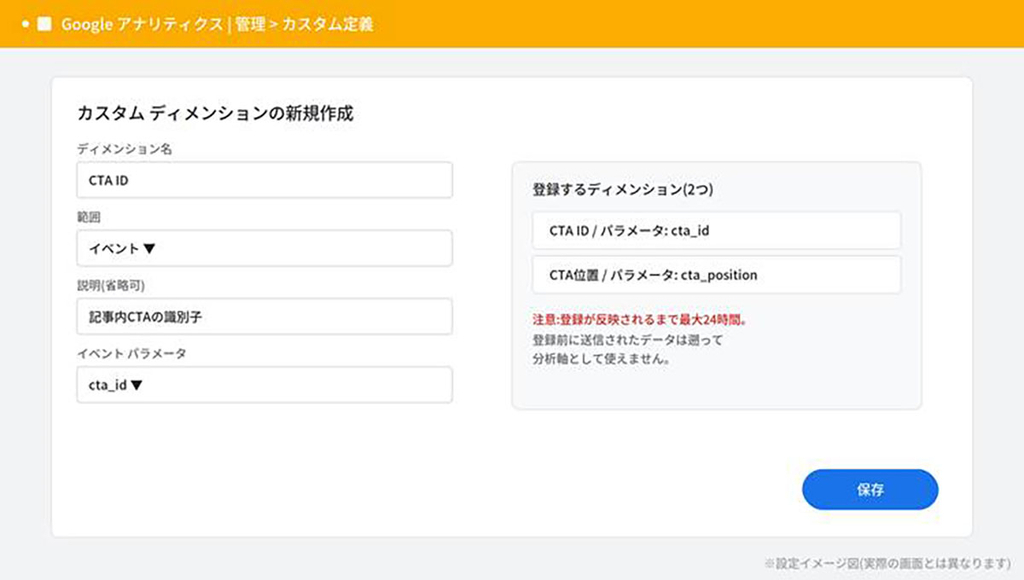Click the text 分析軸として使えません。
This screenshot has height=580, width=1024.
[601, 359]
